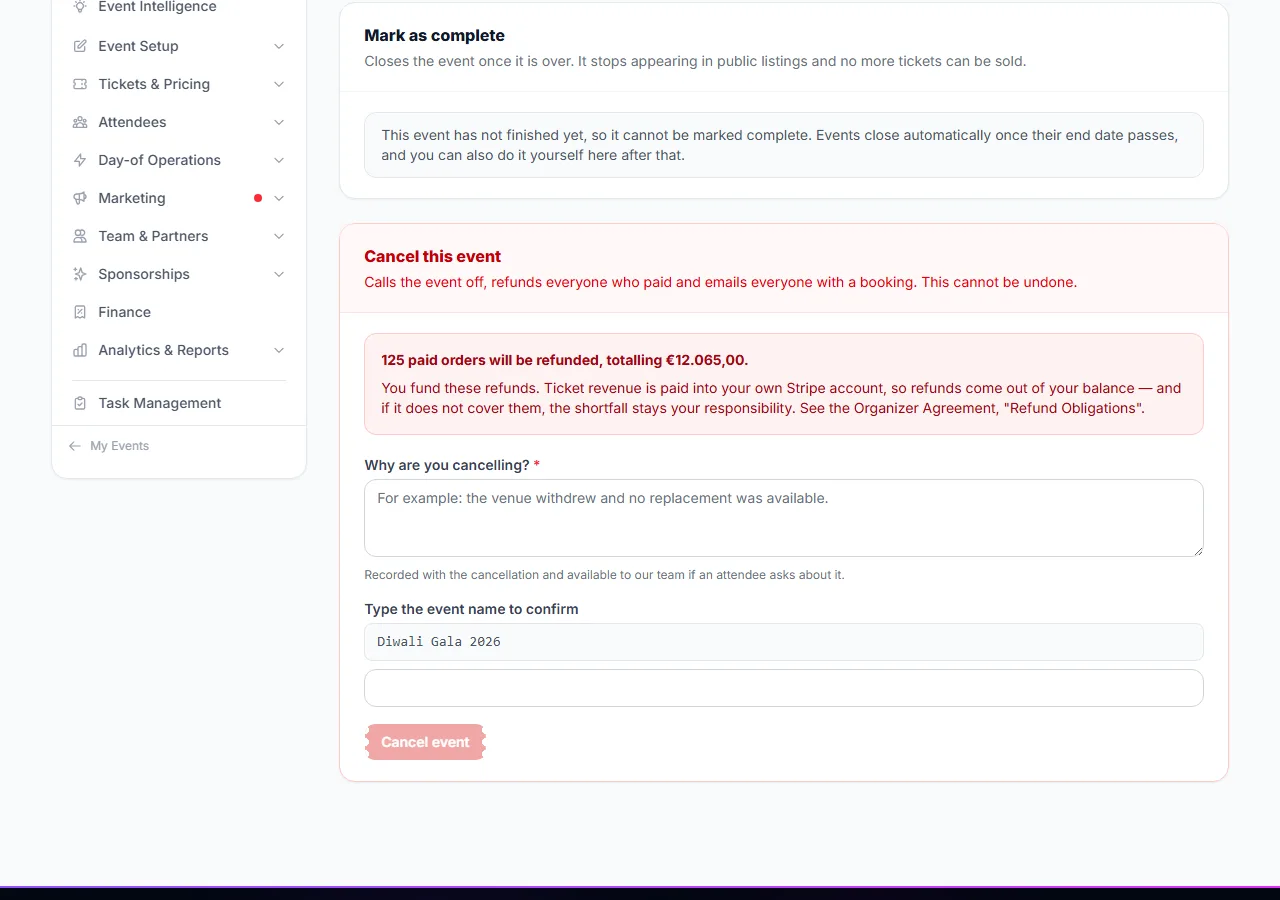The height and width of the screenshot is (900, 1280).
Task: Open the Finance menu item
Action: [x=179, y=312]
